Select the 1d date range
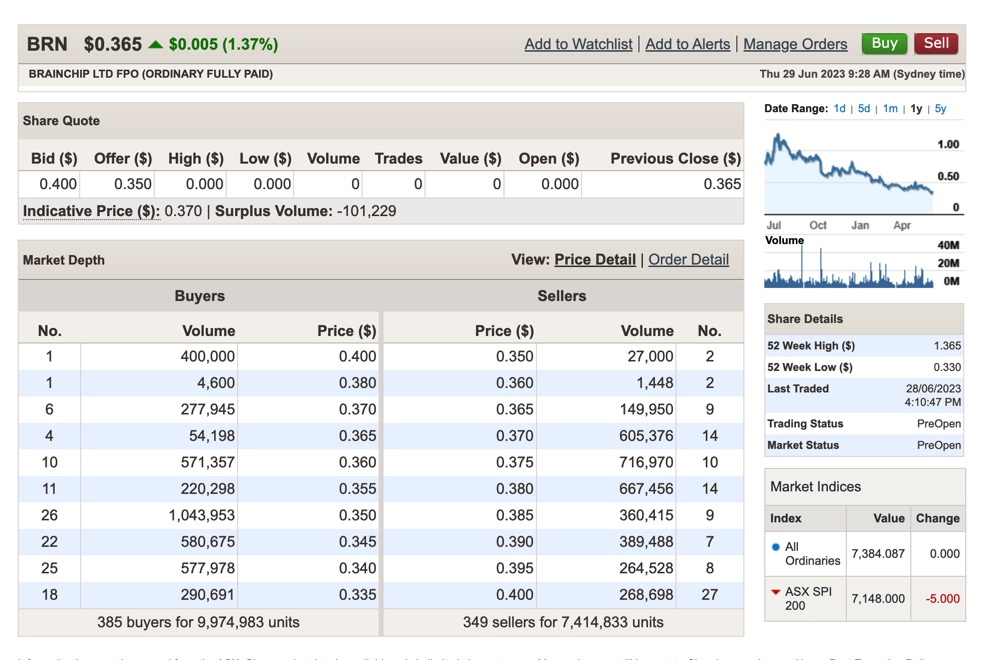986x660 pixels. click(839, 108)
